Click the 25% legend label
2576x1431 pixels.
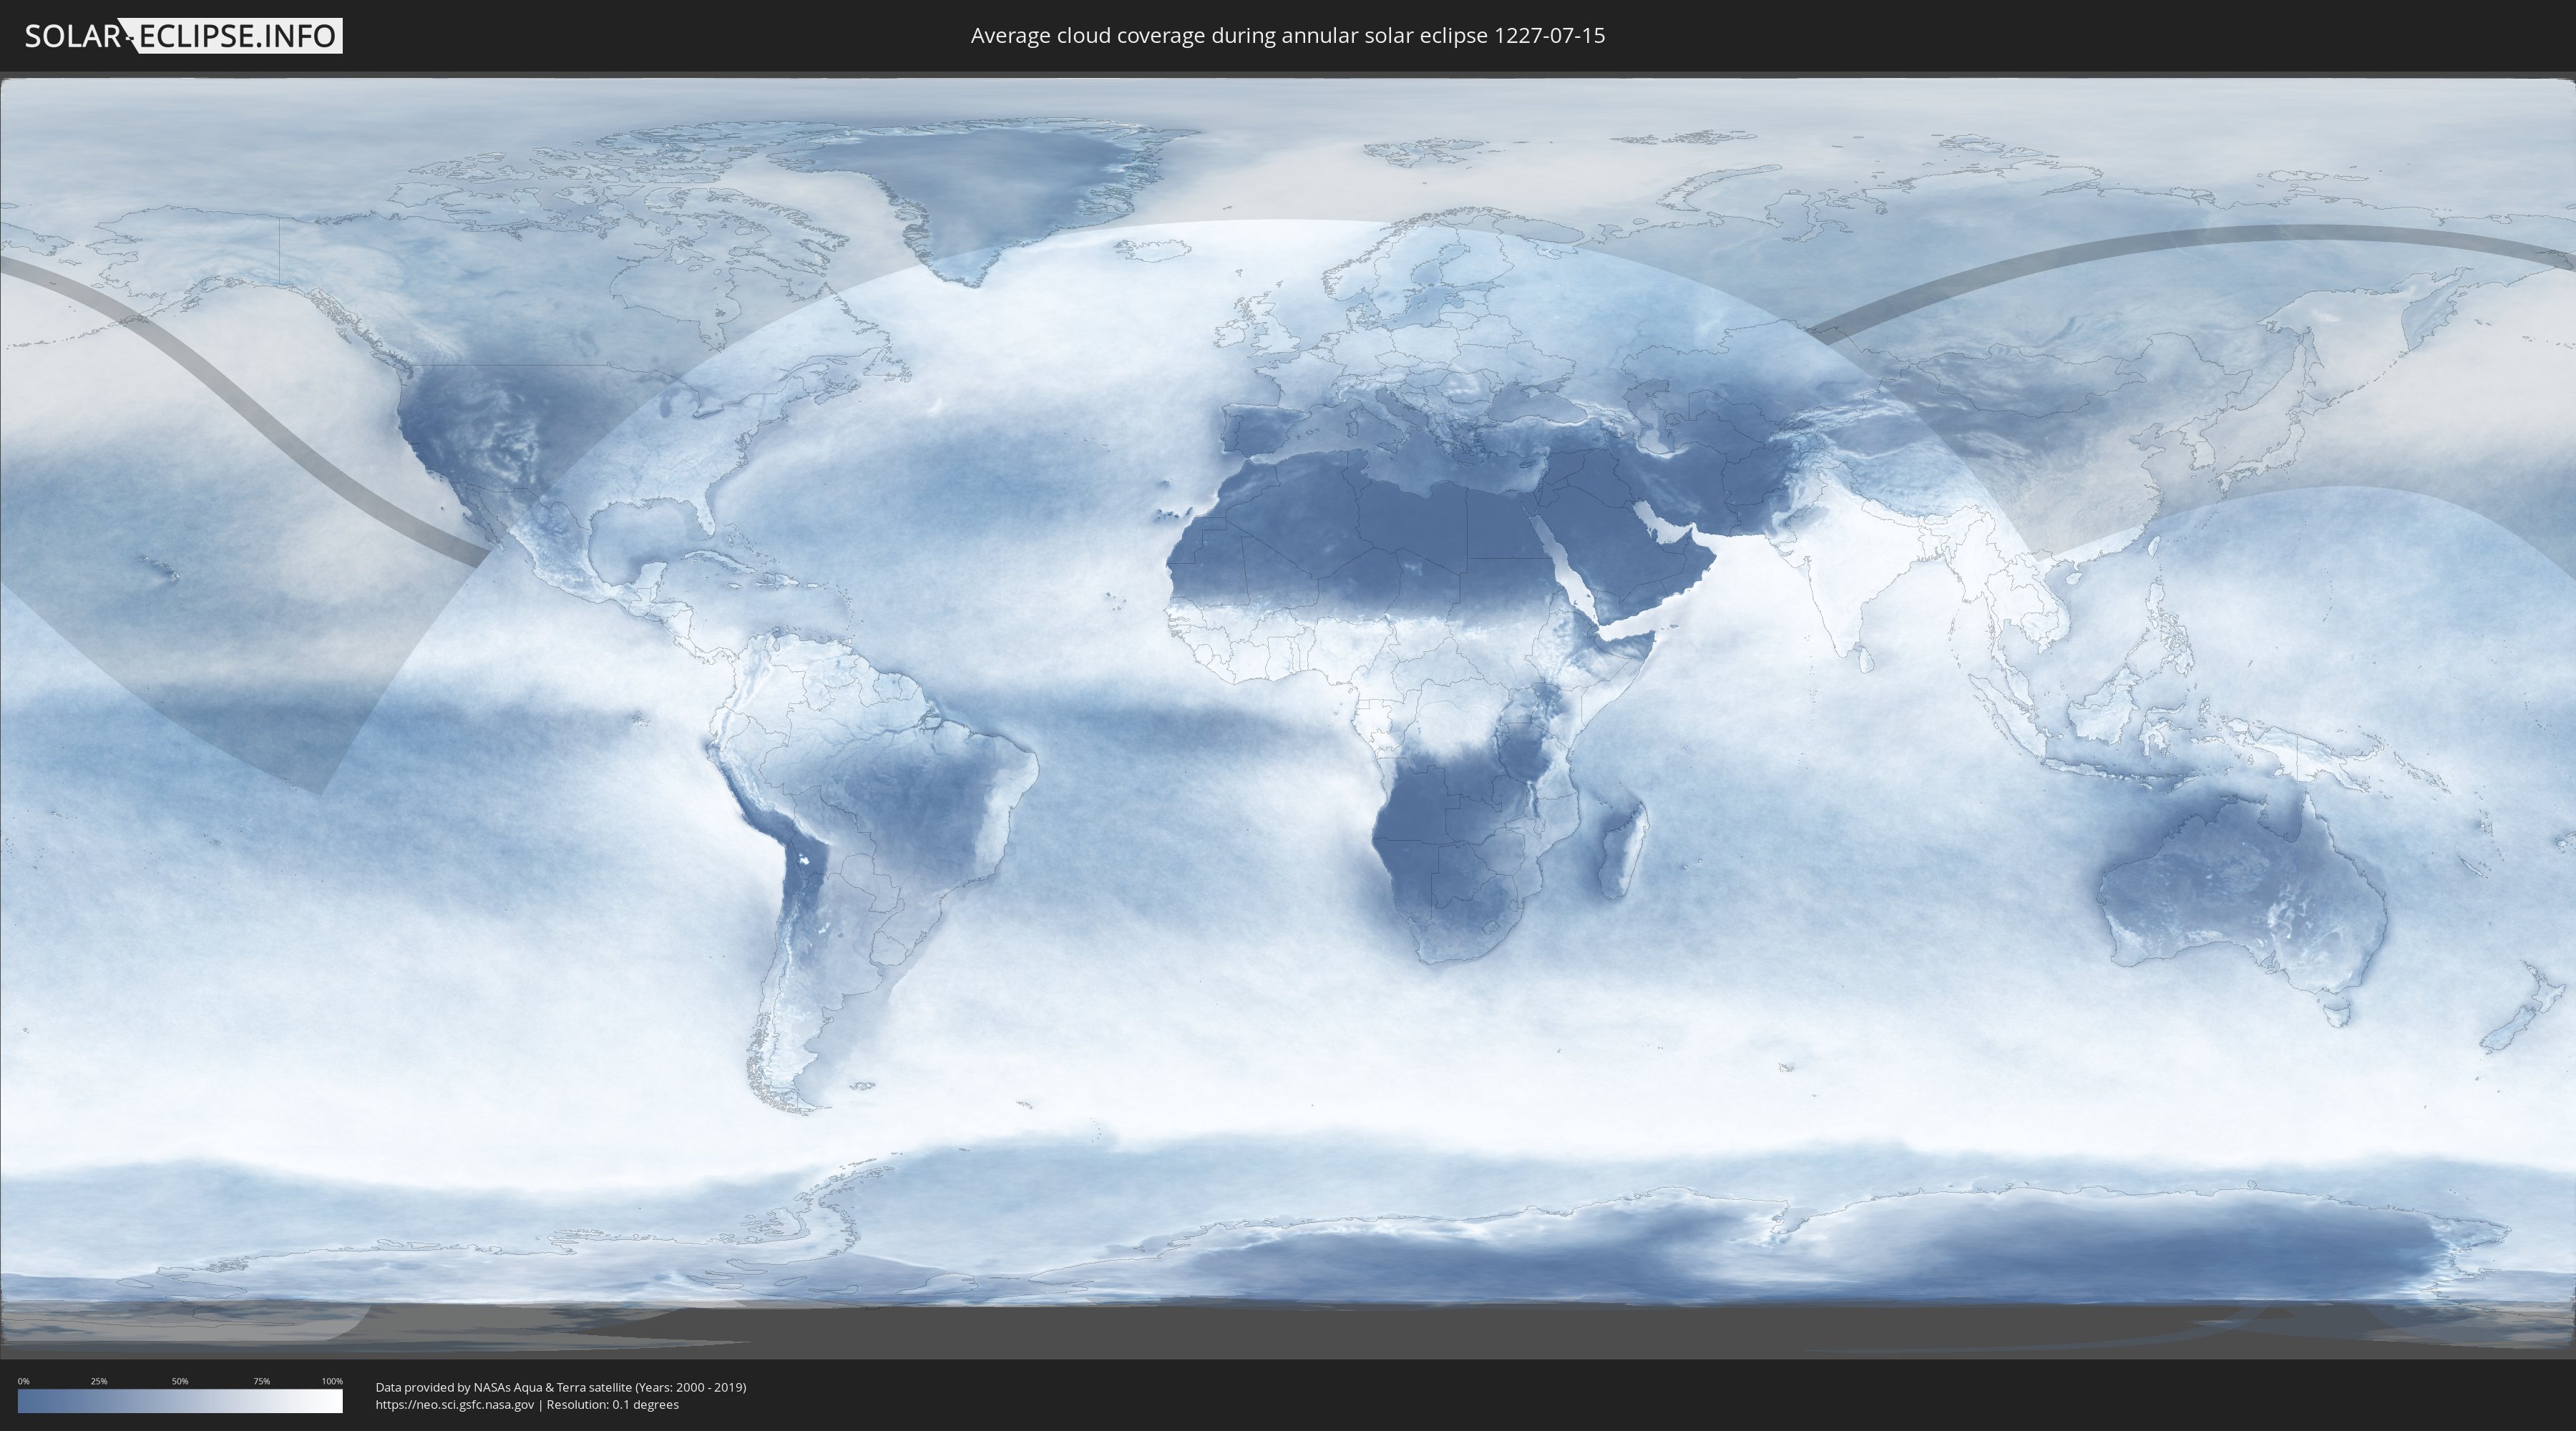tap(99, 1381)
